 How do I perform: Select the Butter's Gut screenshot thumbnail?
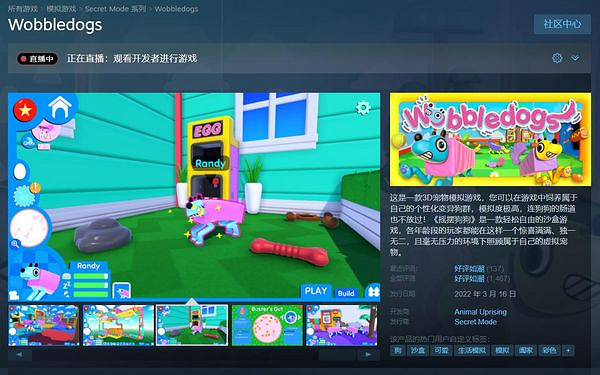click(267, 325)
